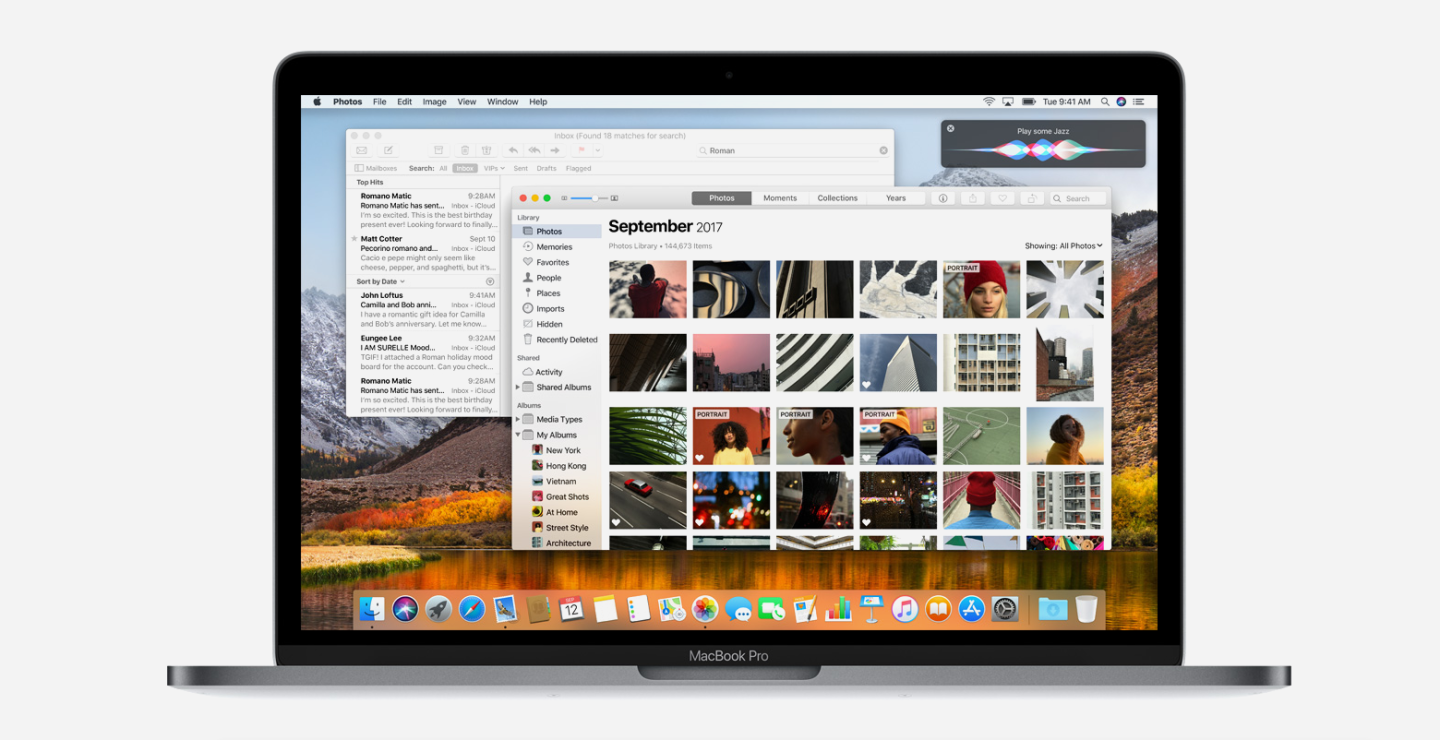Screen dimensions: 1440x740
Task: Open the Apple menu
Action: coord(317,101)
